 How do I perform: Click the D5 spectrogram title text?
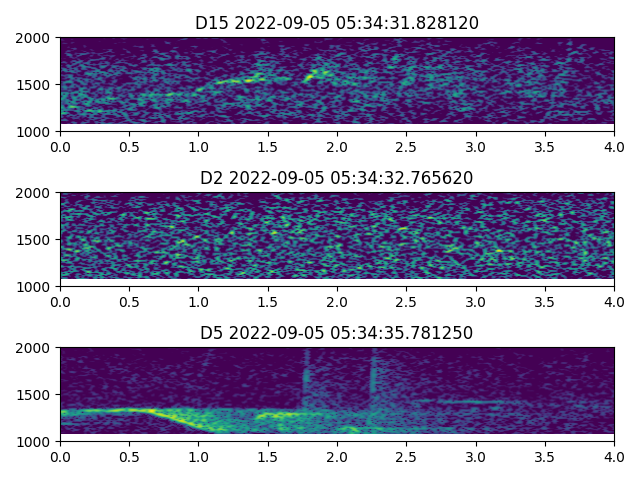pyautogui.click(x=337, y=333)
